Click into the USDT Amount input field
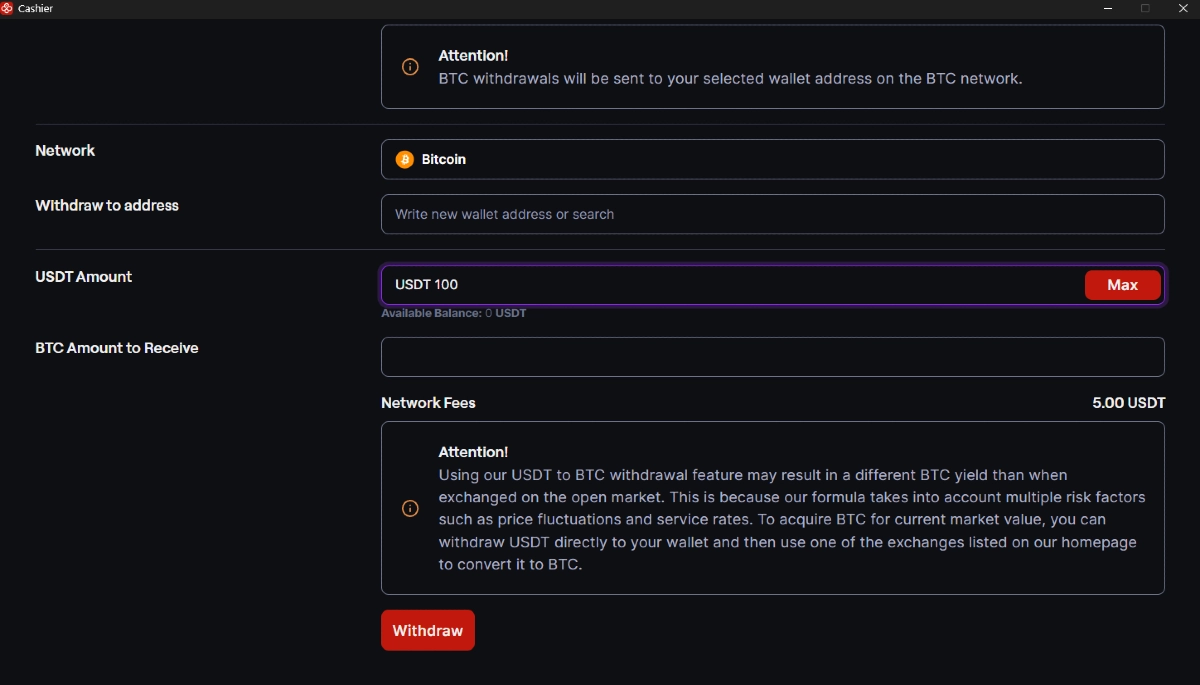The height and width of the screenshot is (685, 1200). tap(730, 285)
